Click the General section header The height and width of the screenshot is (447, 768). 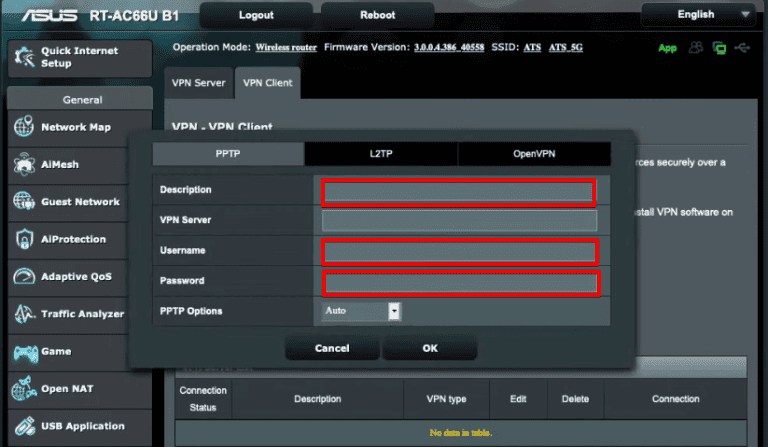80,99
